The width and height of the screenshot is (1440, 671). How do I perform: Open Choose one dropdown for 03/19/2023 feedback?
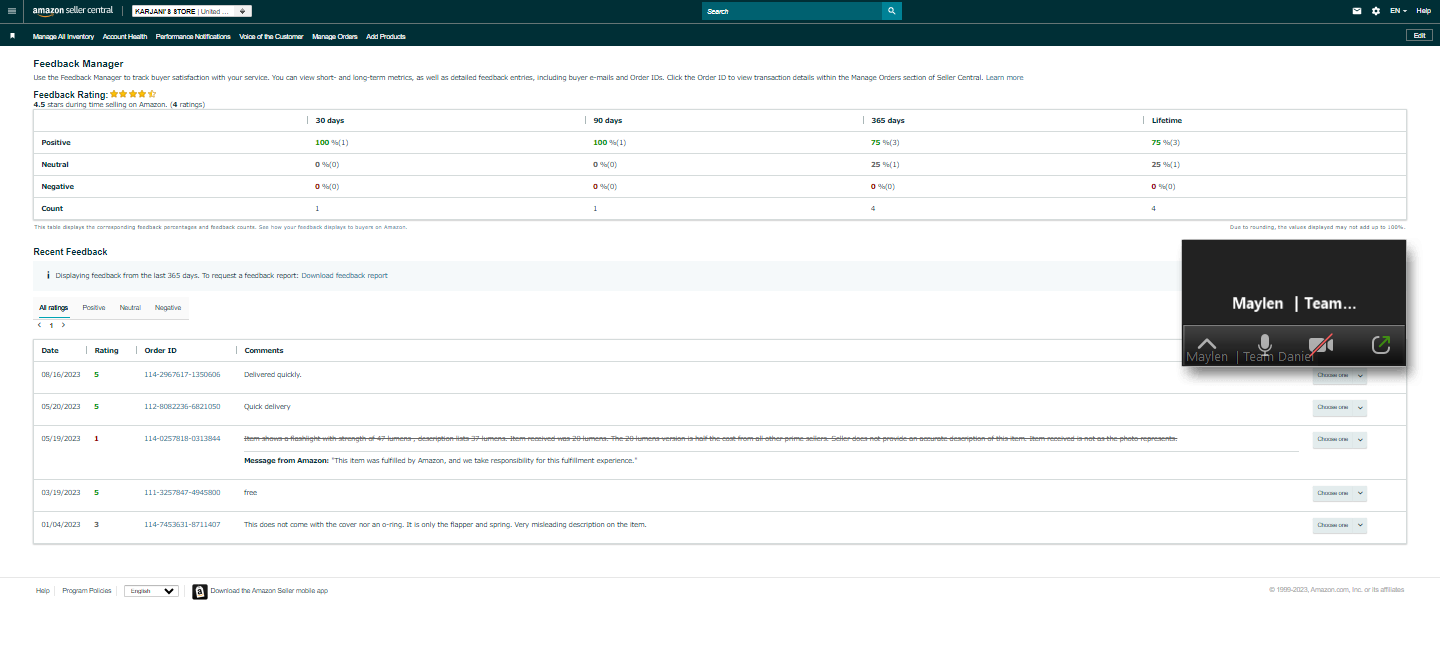(x=1339, y=493)
